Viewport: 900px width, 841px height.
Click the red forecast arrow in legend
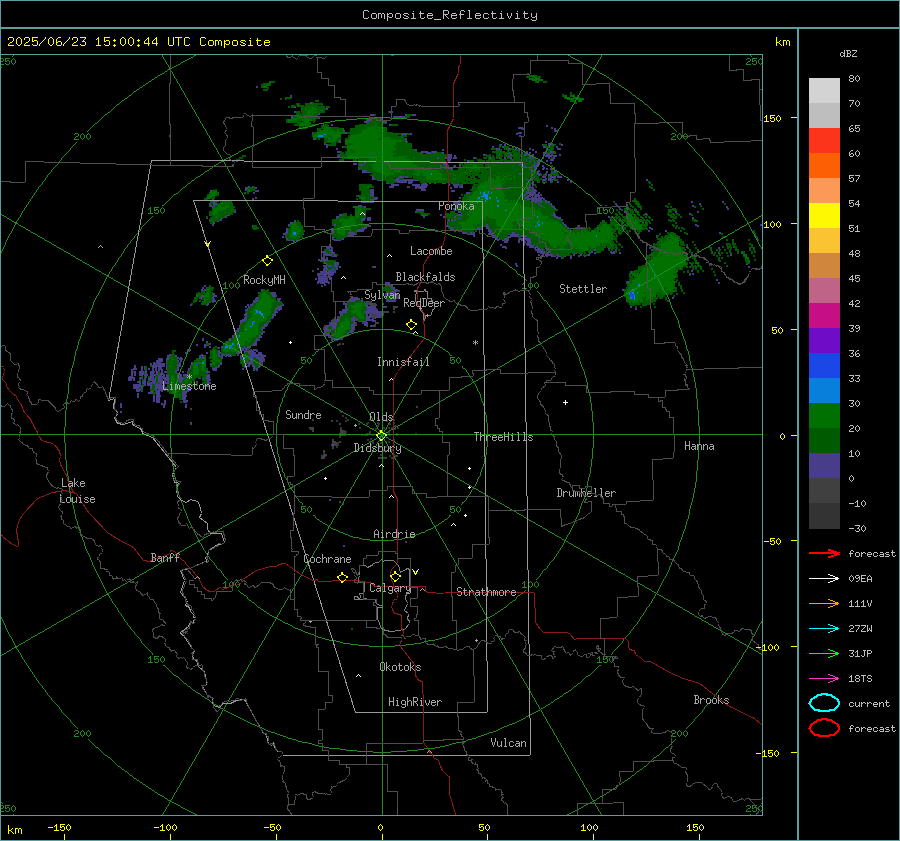824,553
